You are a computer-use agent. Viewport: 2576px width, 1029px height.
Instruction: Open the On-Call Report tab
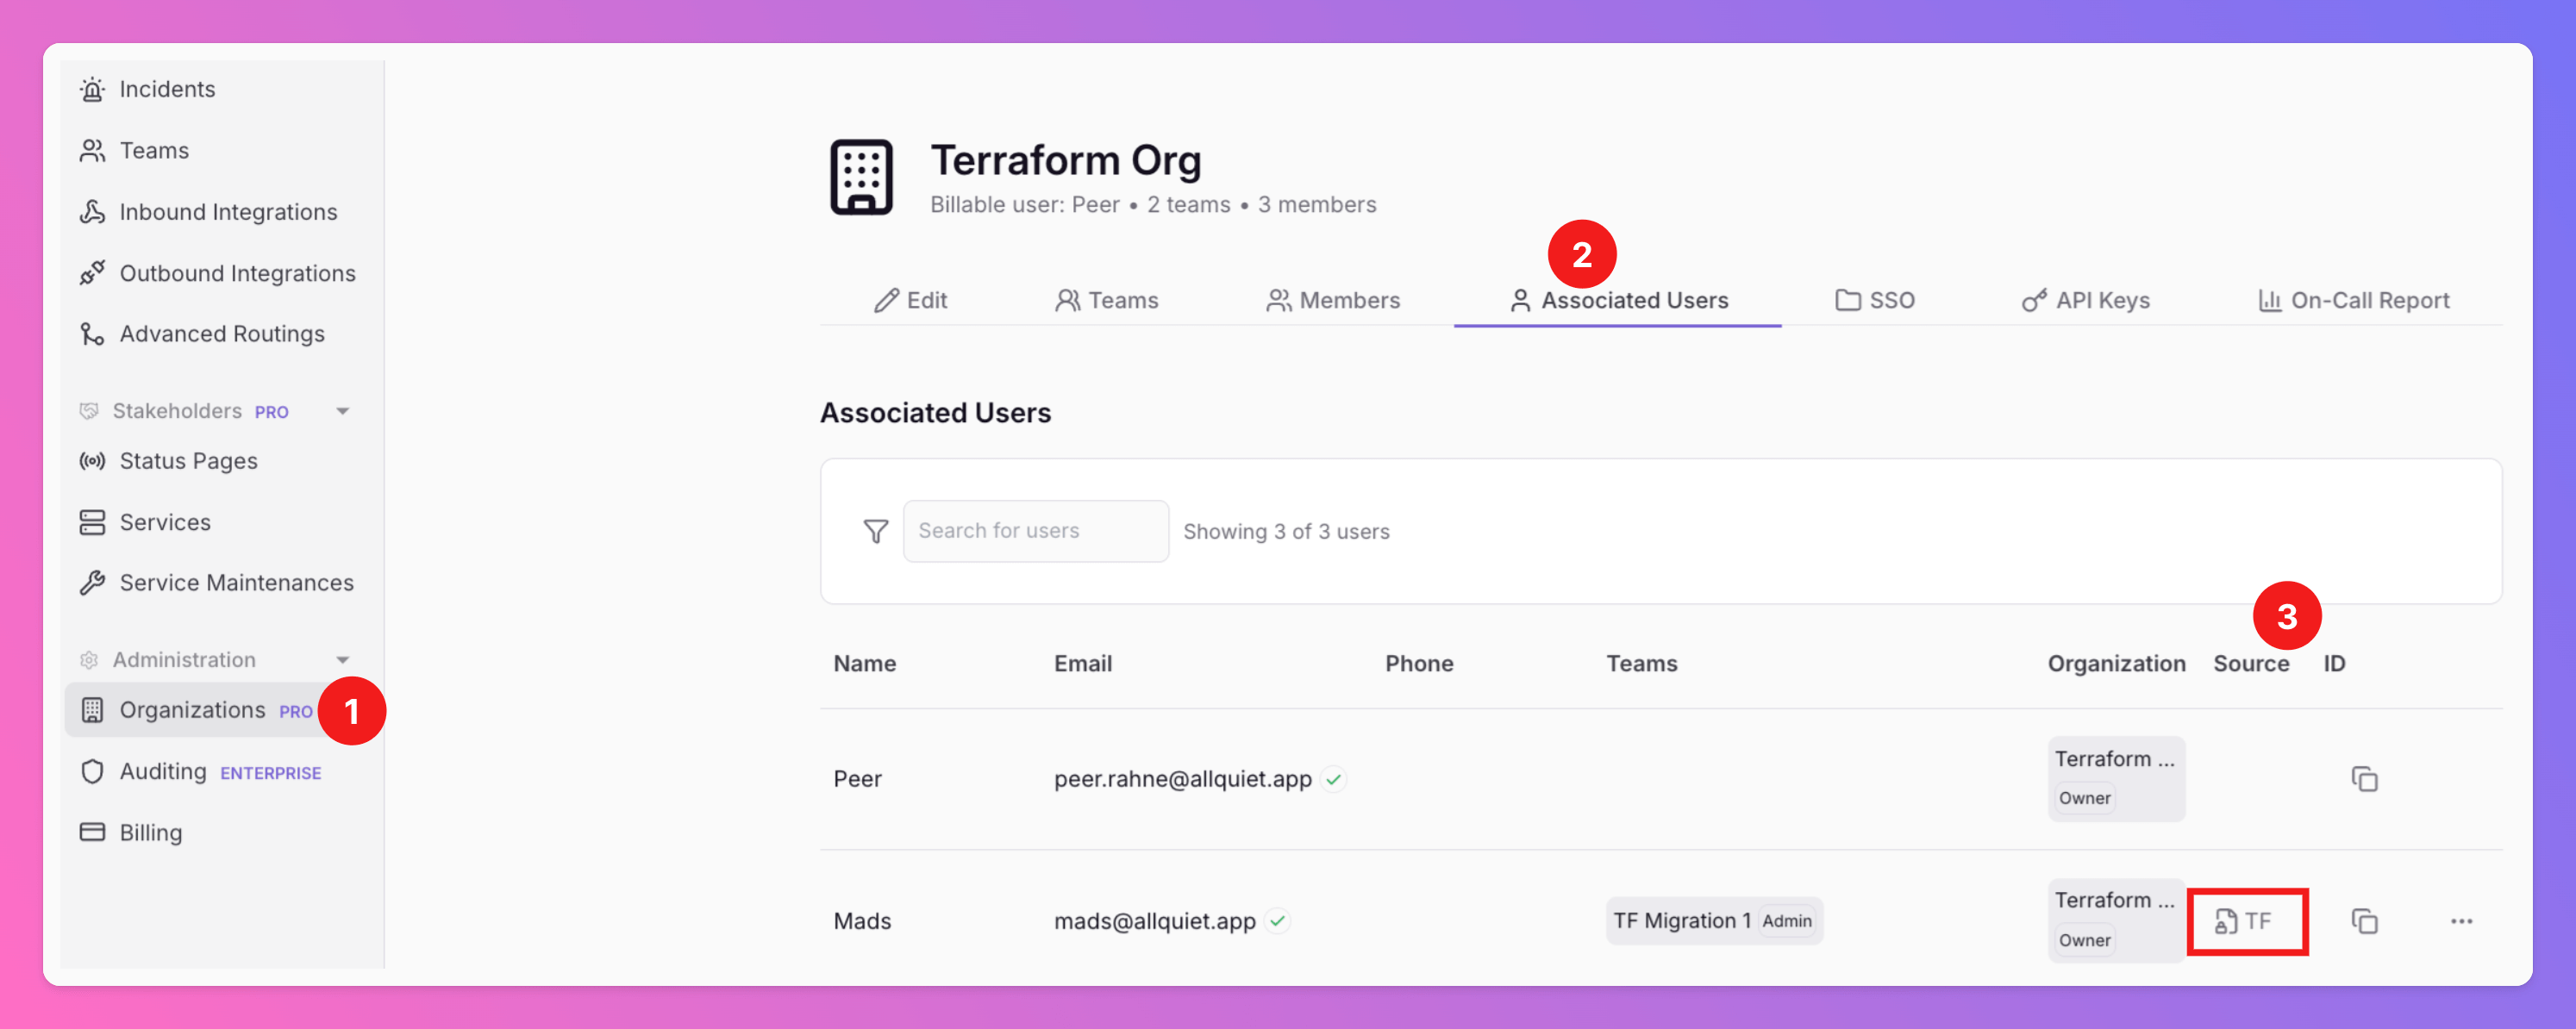[2353, 300]
